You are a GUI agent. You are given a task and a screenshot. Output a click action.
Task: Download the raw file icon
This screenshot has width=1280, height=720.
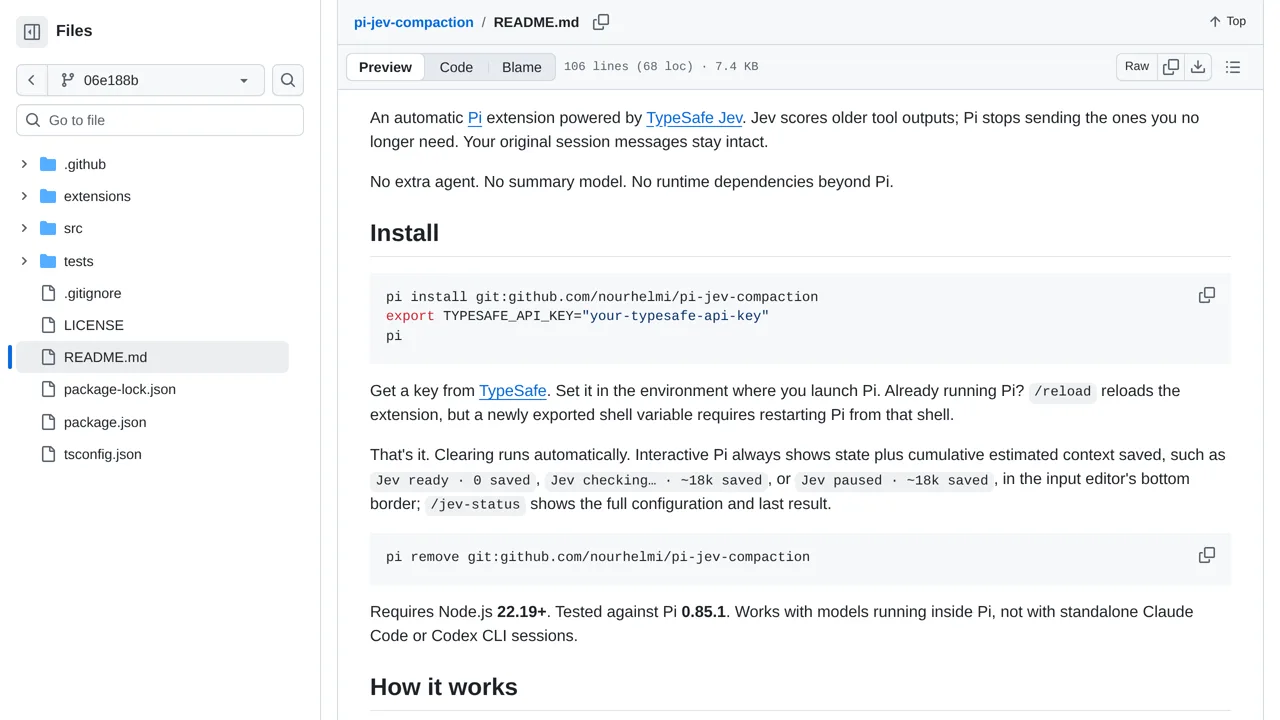(x=1198, y=67)
